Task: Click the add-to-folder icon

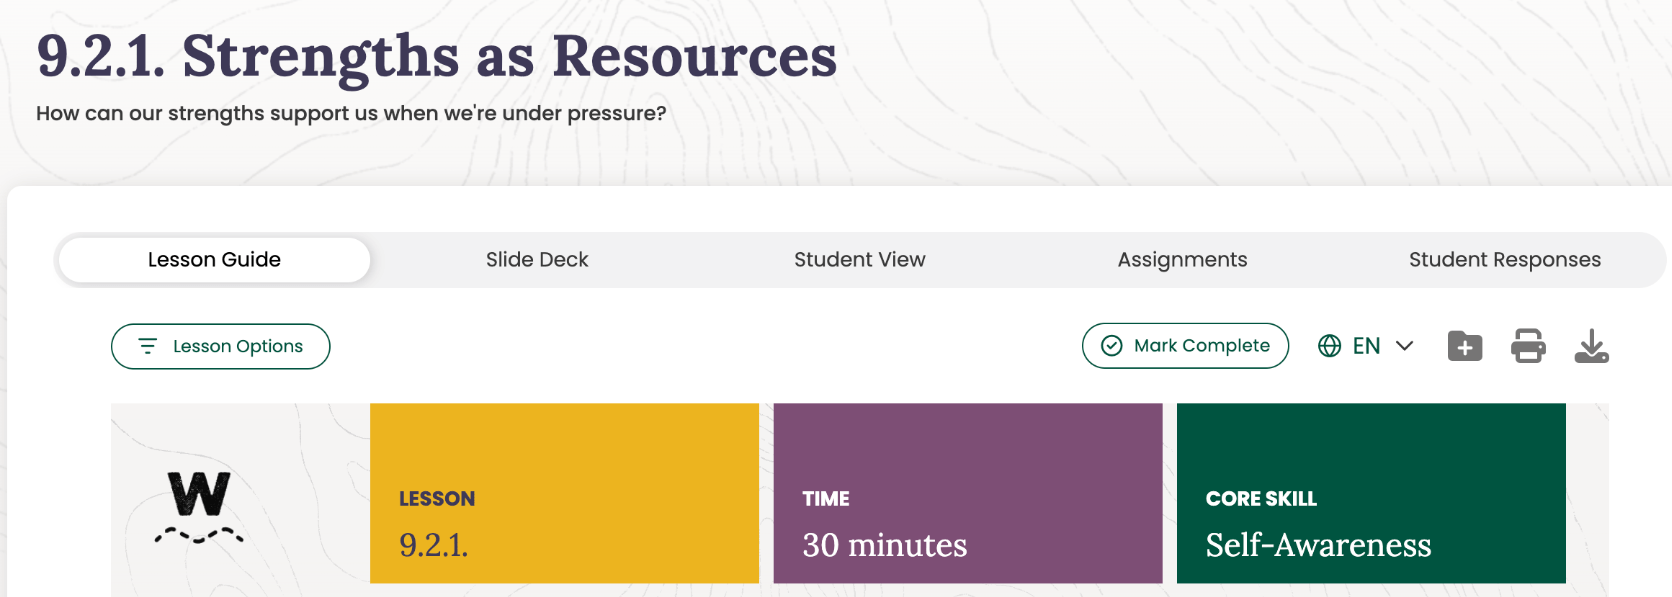Action: click(1465, 346)
